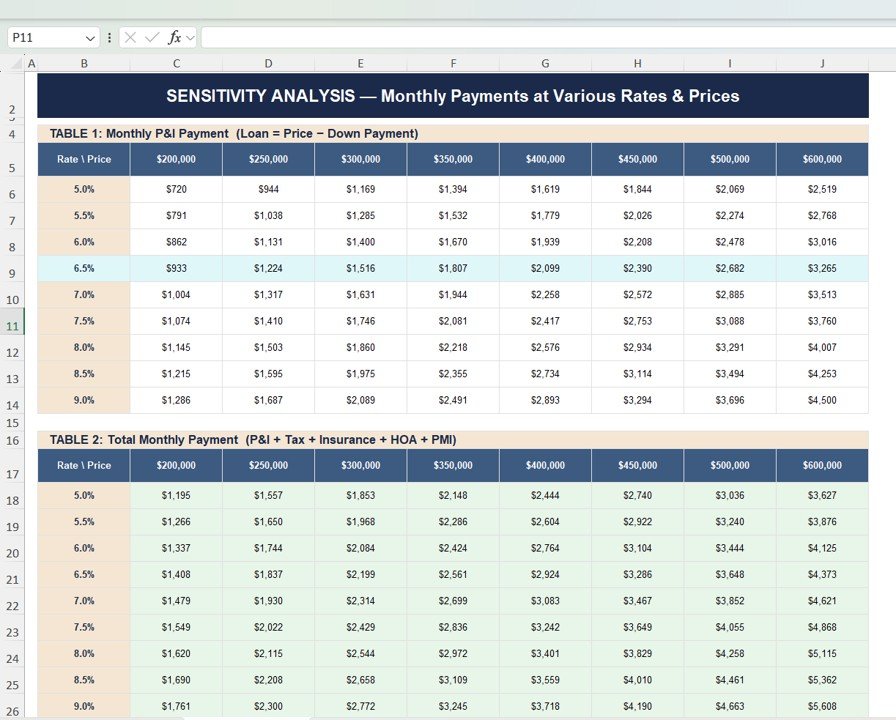Select the Rate \ Price header cell in Table 2
This screenshot has height=720, width=896.
point(84,465)
